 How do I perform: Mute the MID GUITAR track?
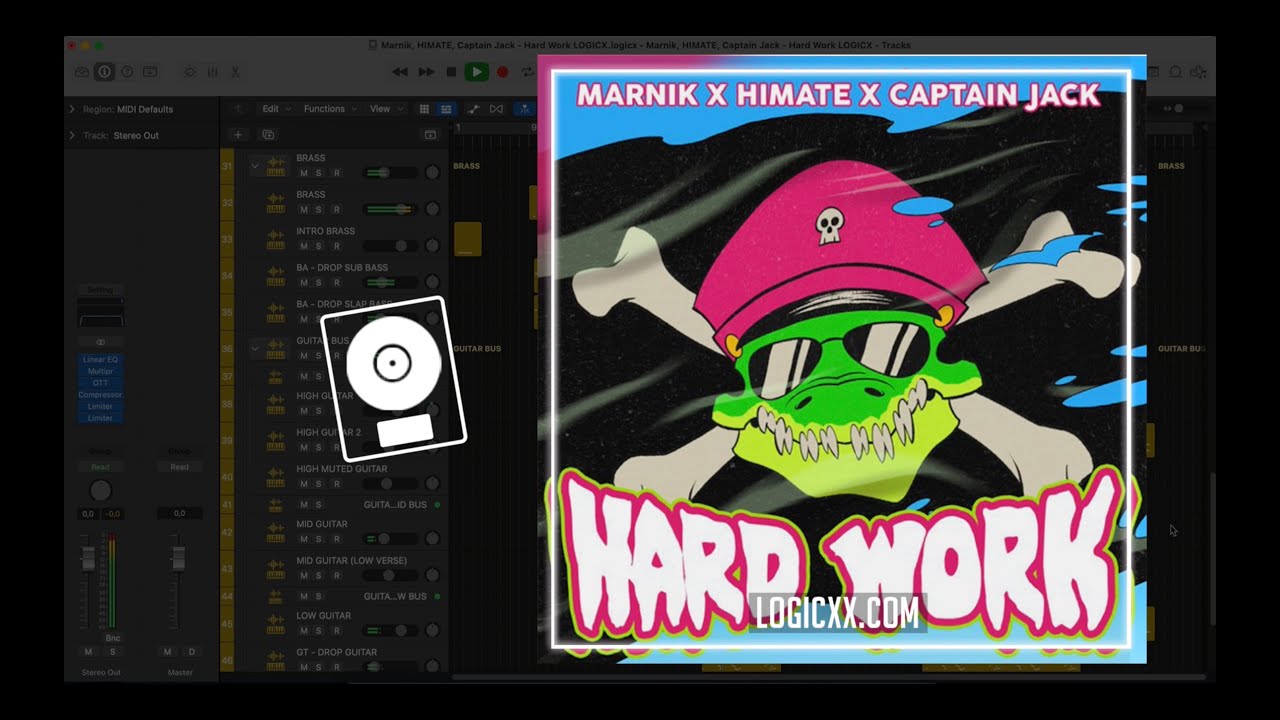click(x=304, y=539)
